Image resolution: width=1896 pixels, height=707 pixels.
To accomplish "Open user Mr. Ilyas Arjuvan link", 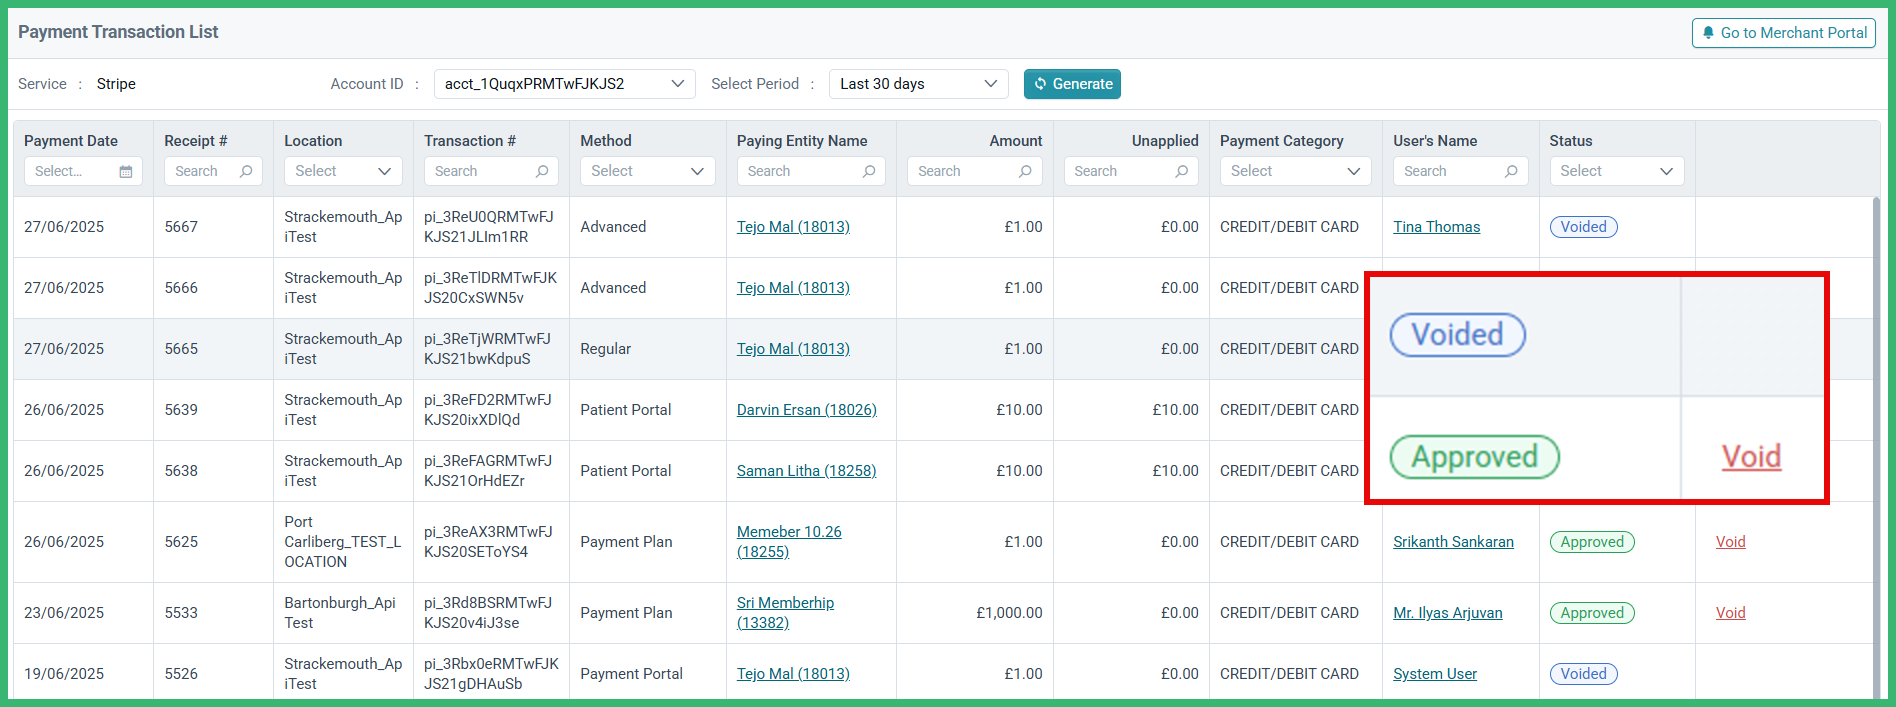I will (x=1447, y=613).
